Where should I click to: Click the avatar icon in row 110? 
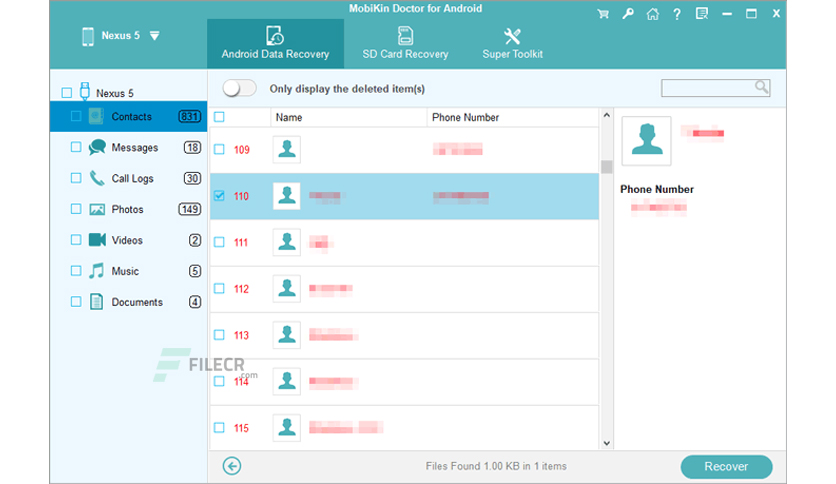287,196
